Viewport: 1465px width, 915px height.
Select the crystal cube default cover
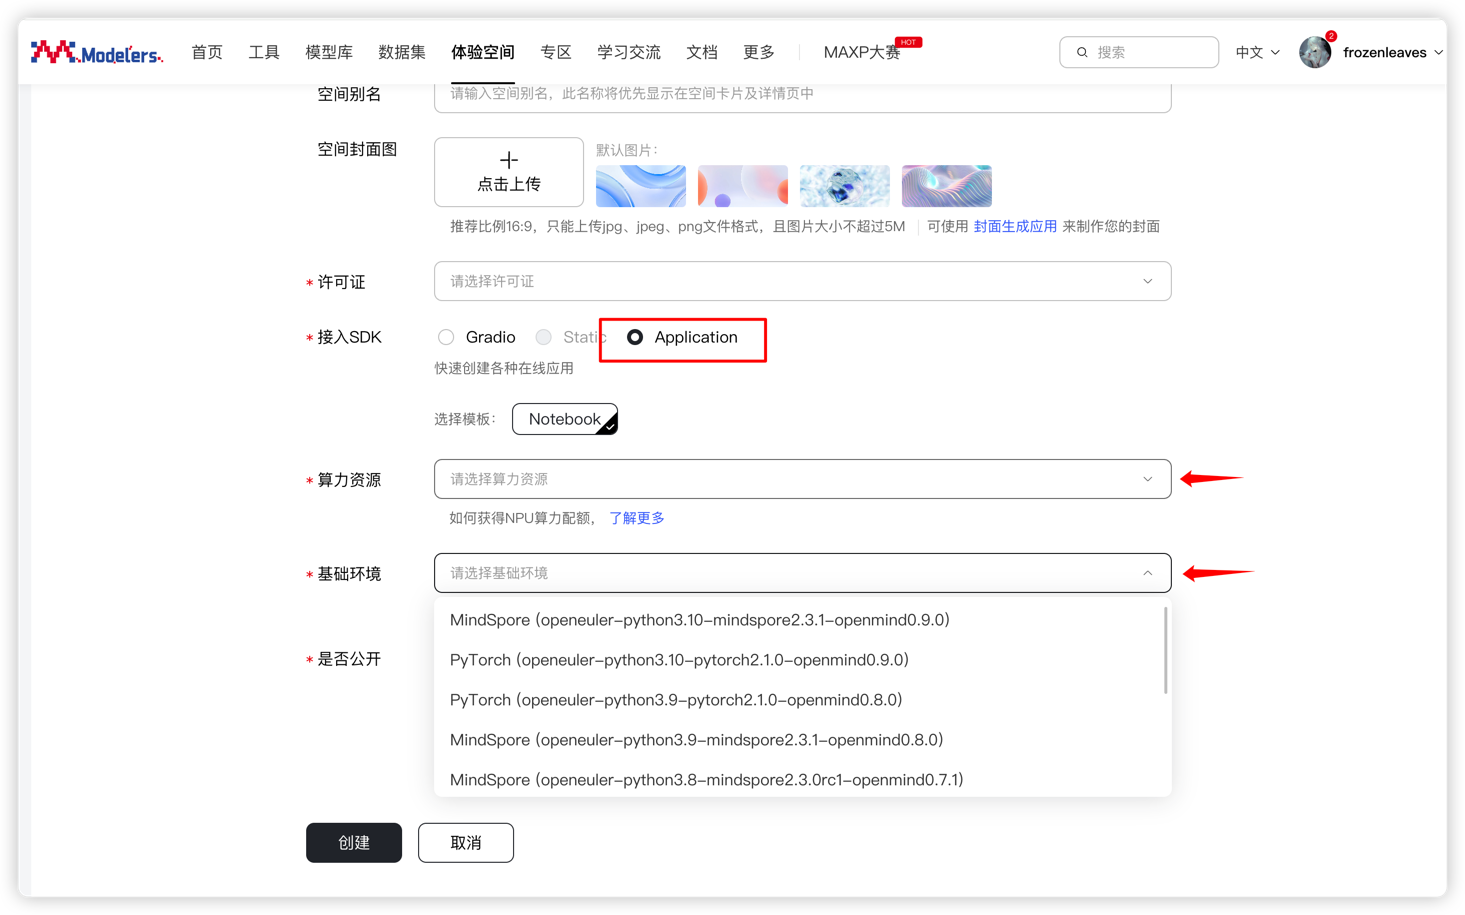[x=845, y=186]
